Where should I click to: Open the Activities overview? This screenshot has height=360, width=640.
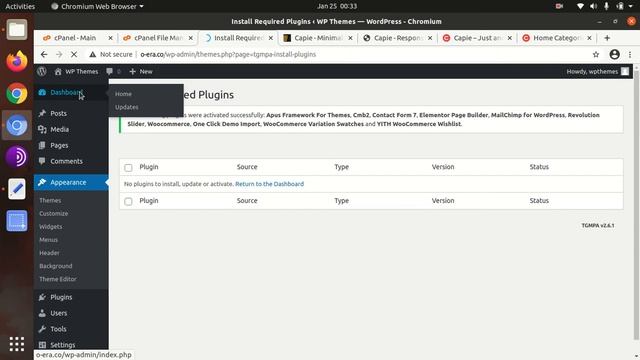(20, 6)
